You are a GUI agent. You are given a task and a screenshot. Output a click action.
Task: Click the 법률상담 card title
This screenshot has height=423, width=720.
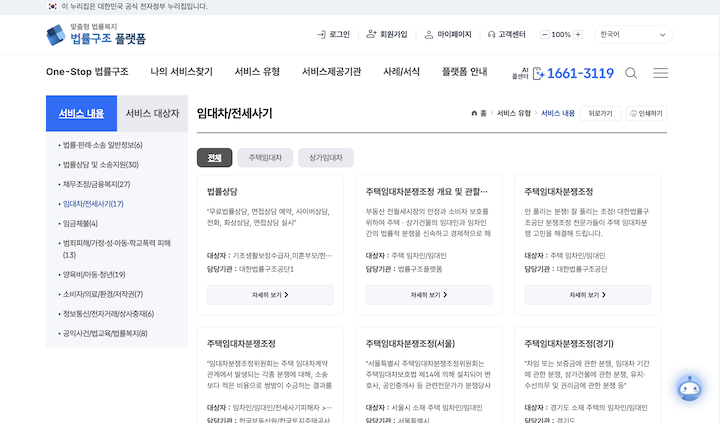coord(222,192)
